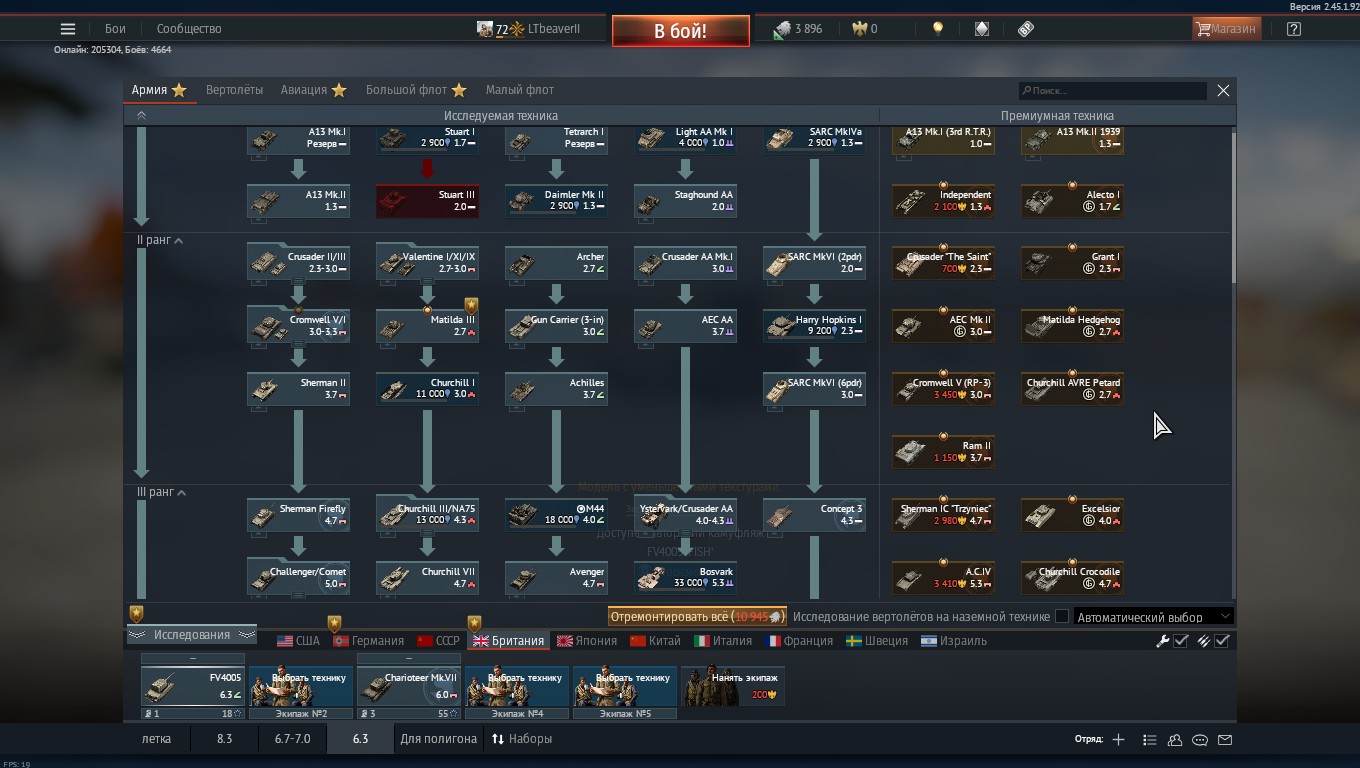The height and width of the screenshot is (768, 1360).
Task: Select the Армия tab
Action: 159,90
